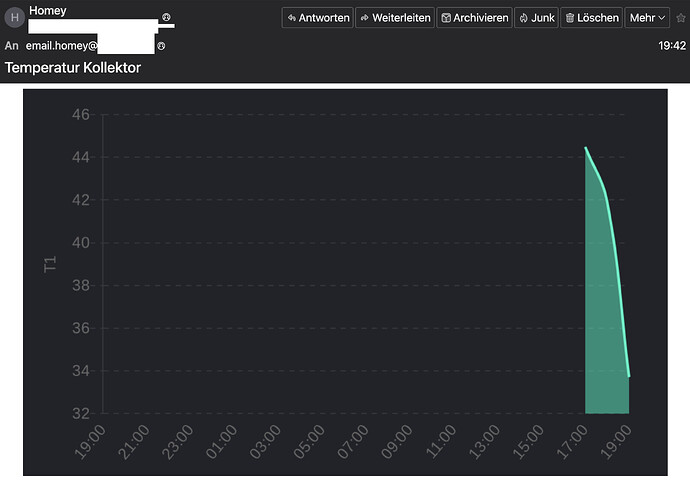Click contact icon next to recipient address

point(161,46)
